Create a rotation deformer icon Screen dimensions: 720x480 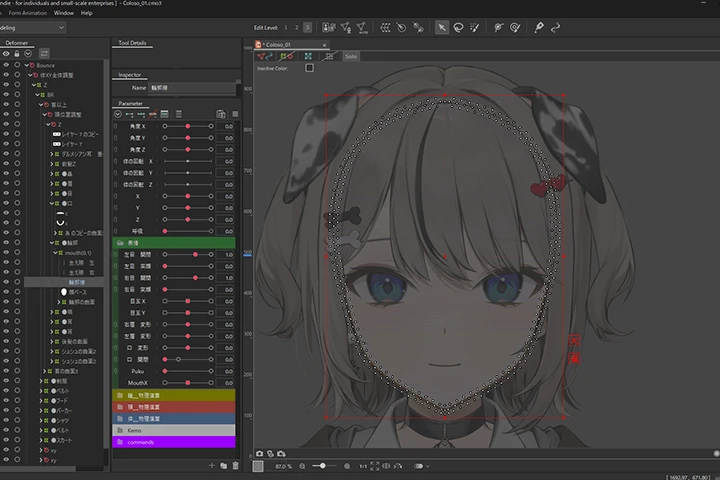pyautogui.click(x=401, y=28)
